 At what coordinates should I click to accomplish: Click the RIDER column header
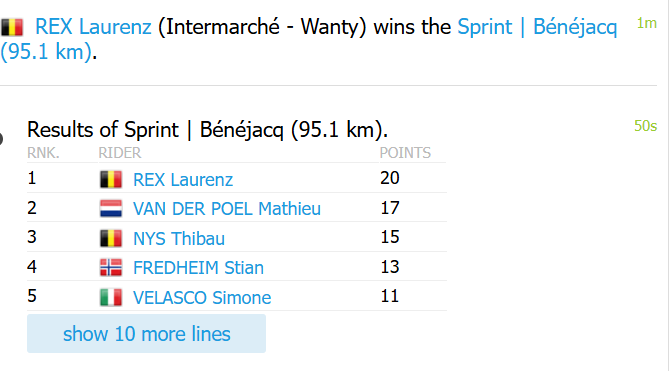tap(120, 153)
